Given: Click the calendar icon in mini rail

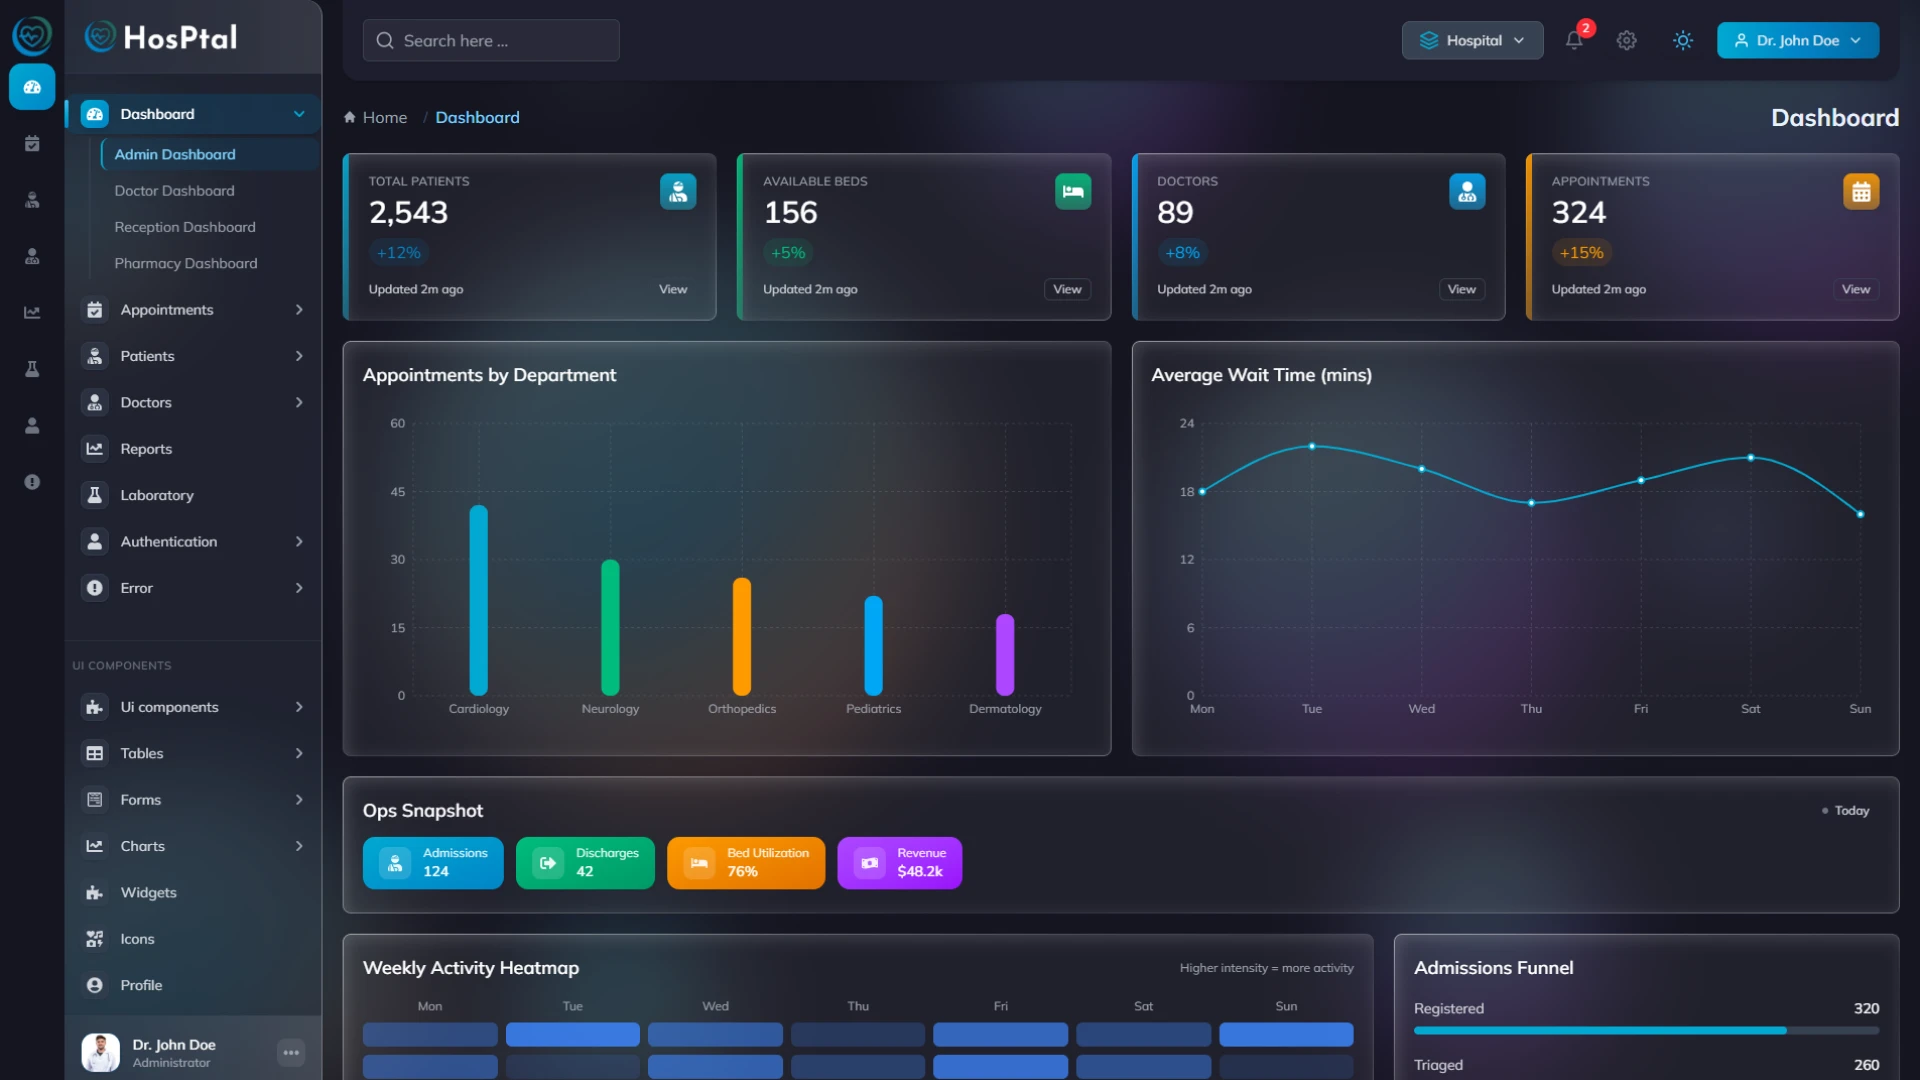Looking at the screenshot, I should (x=32, y=144).
